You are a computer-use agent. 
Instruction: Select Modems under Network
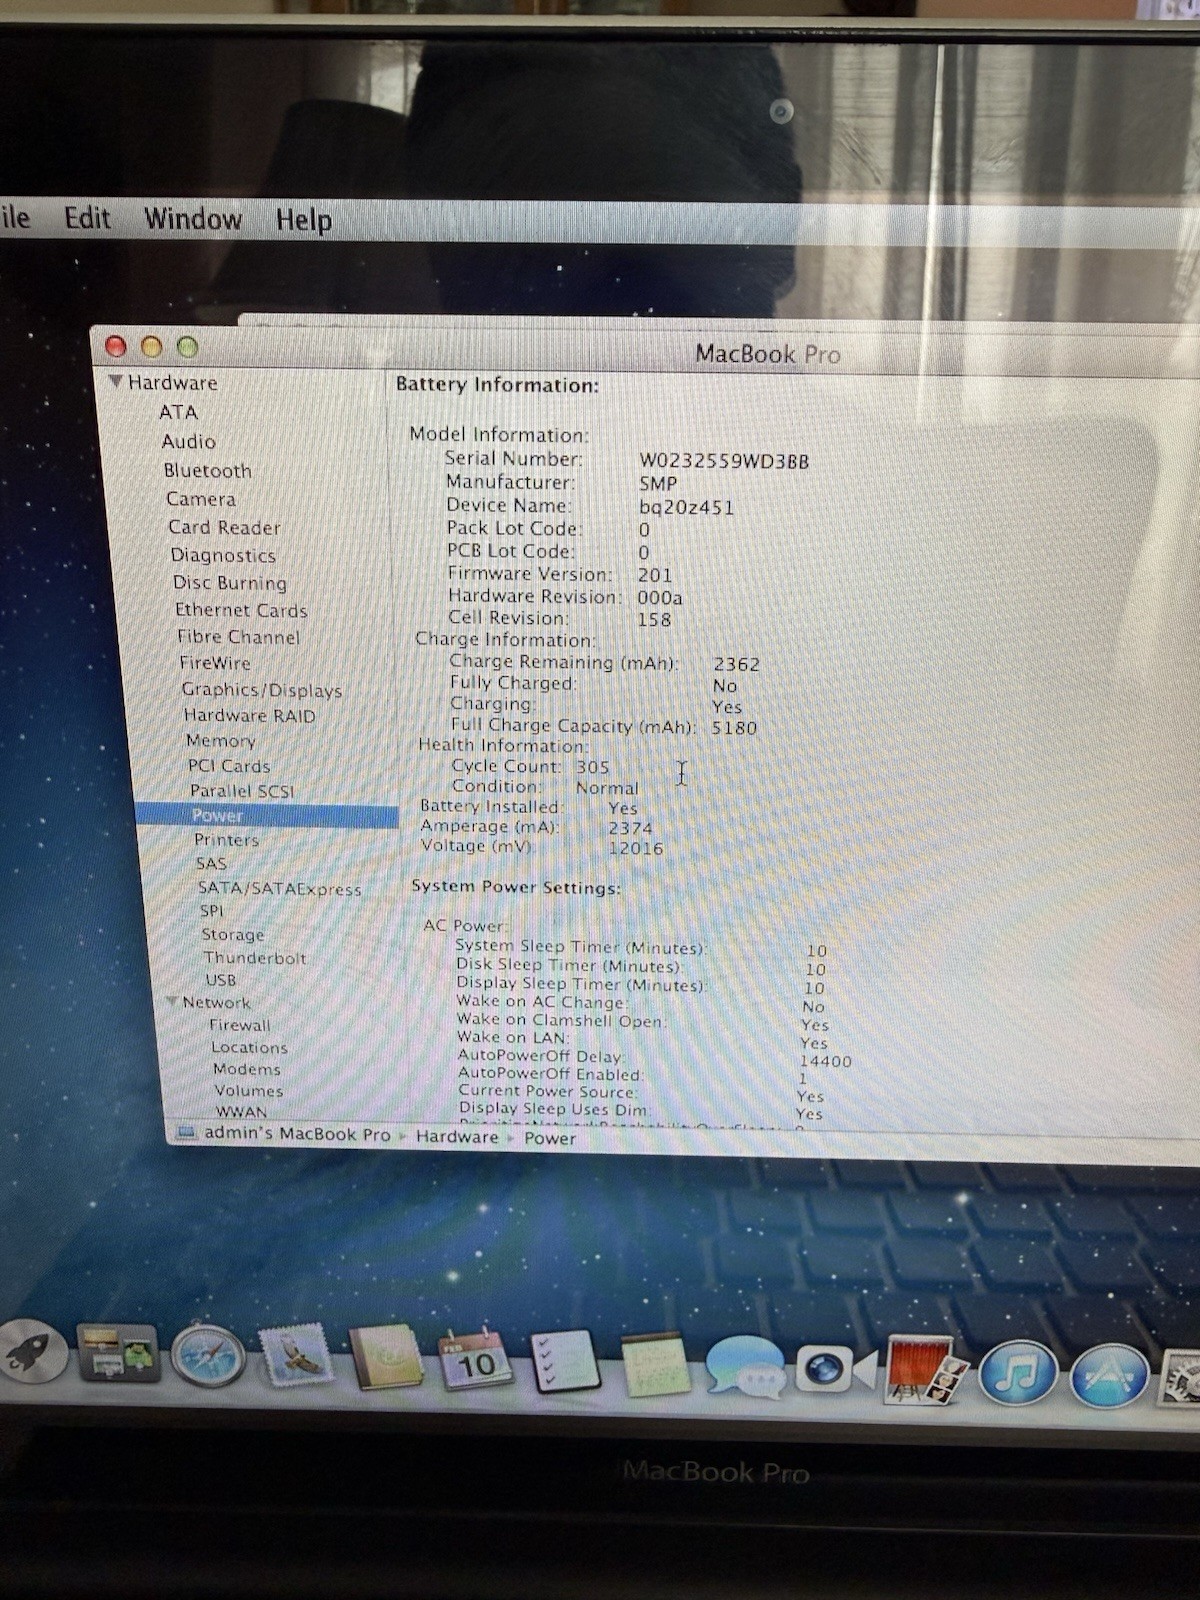246,1069
